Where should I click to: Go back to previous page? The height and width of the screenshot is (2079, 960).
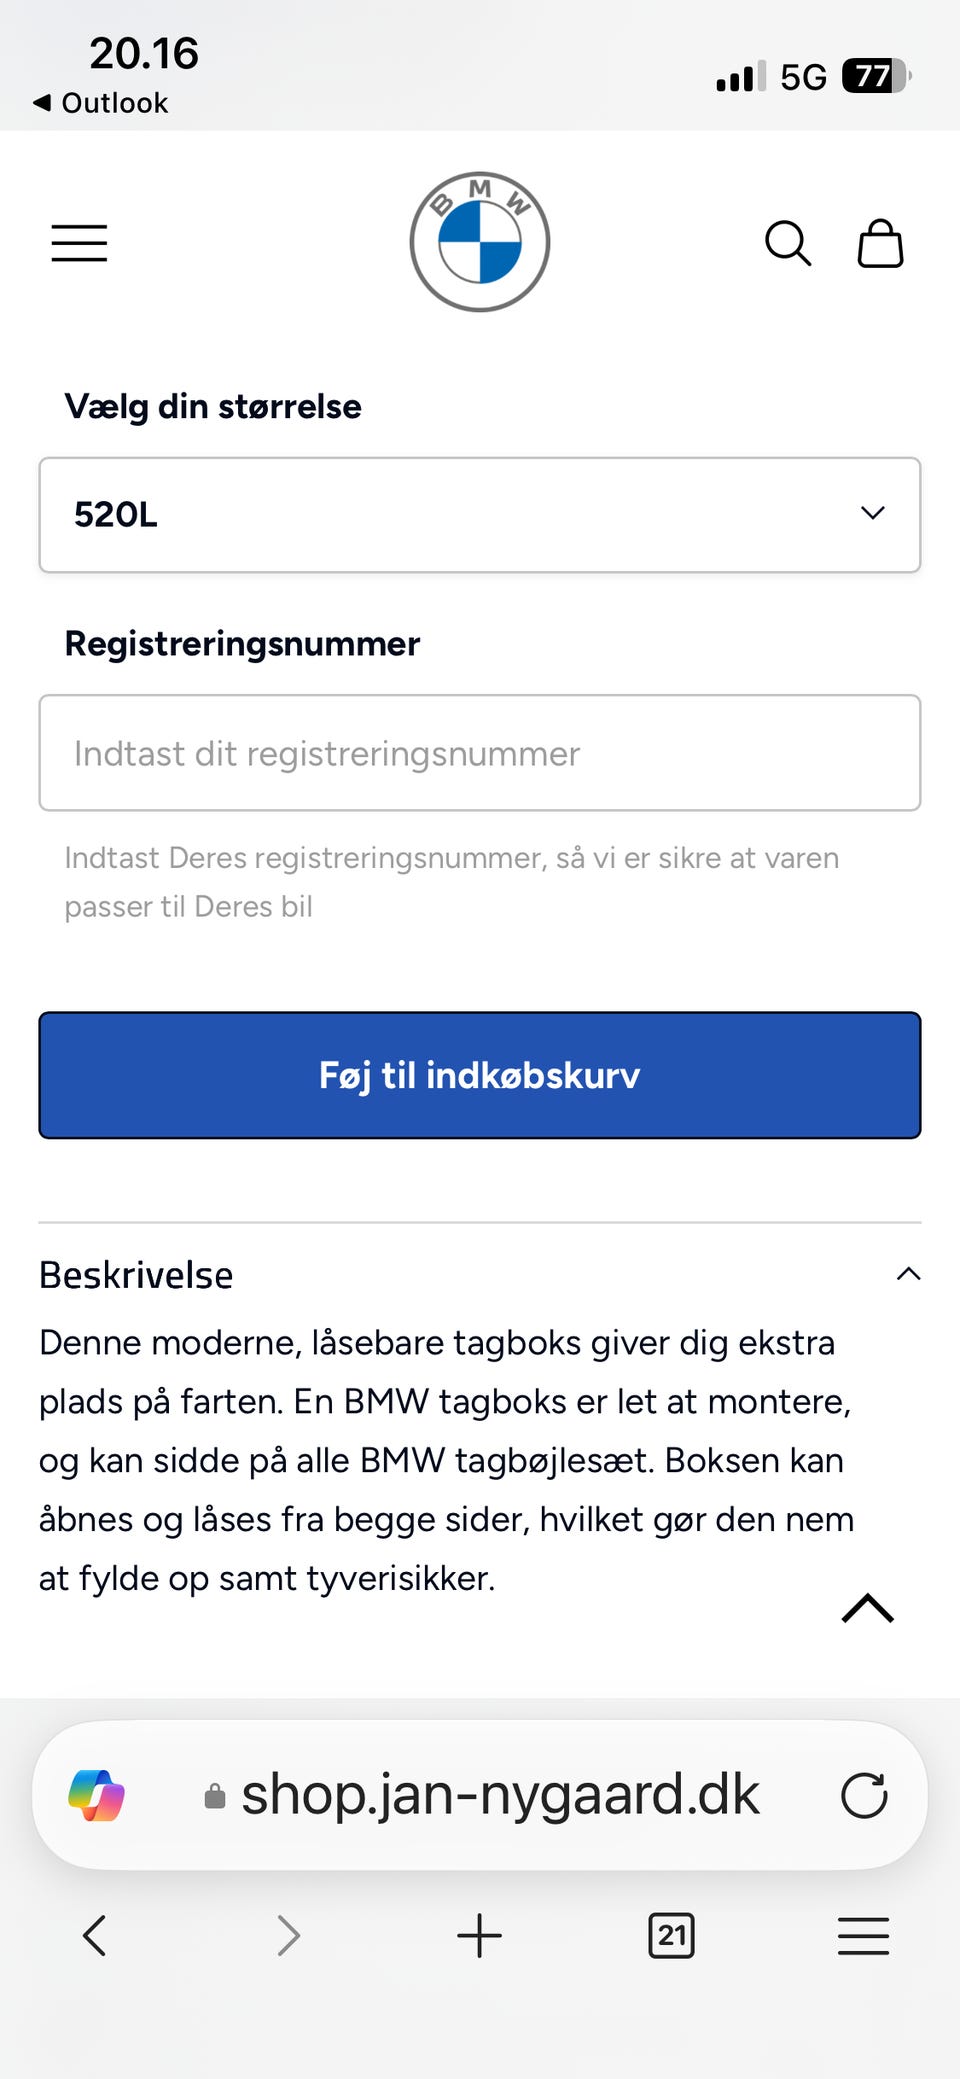tap(95, 1935)
